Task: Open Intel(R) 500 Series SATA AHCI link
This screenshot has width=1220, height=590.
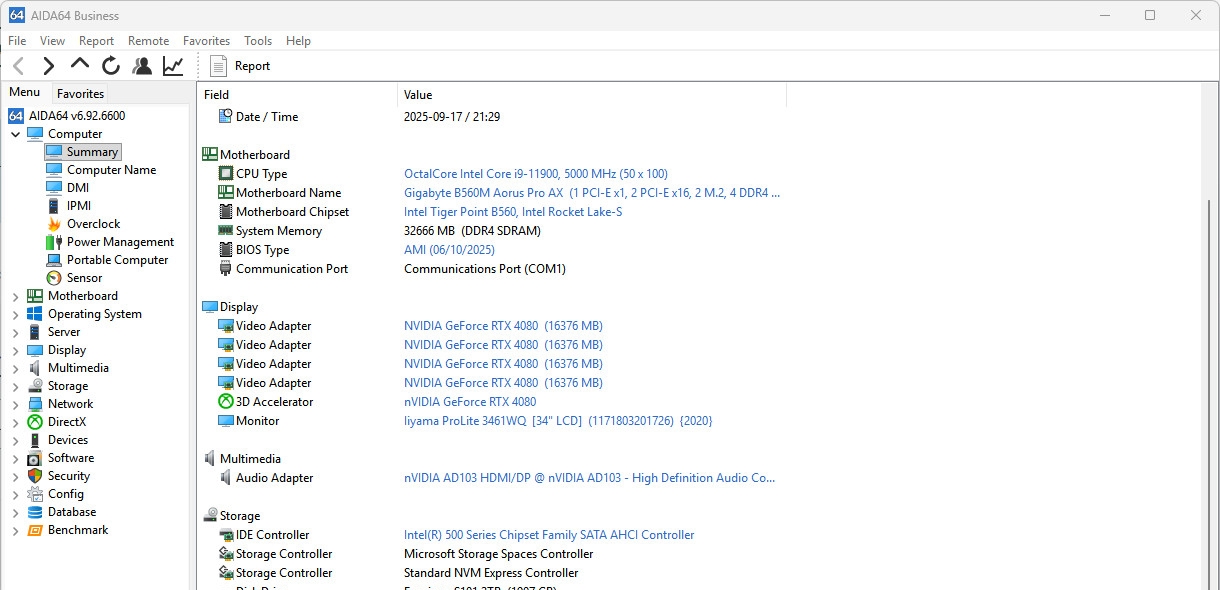Action: (549, 535)
